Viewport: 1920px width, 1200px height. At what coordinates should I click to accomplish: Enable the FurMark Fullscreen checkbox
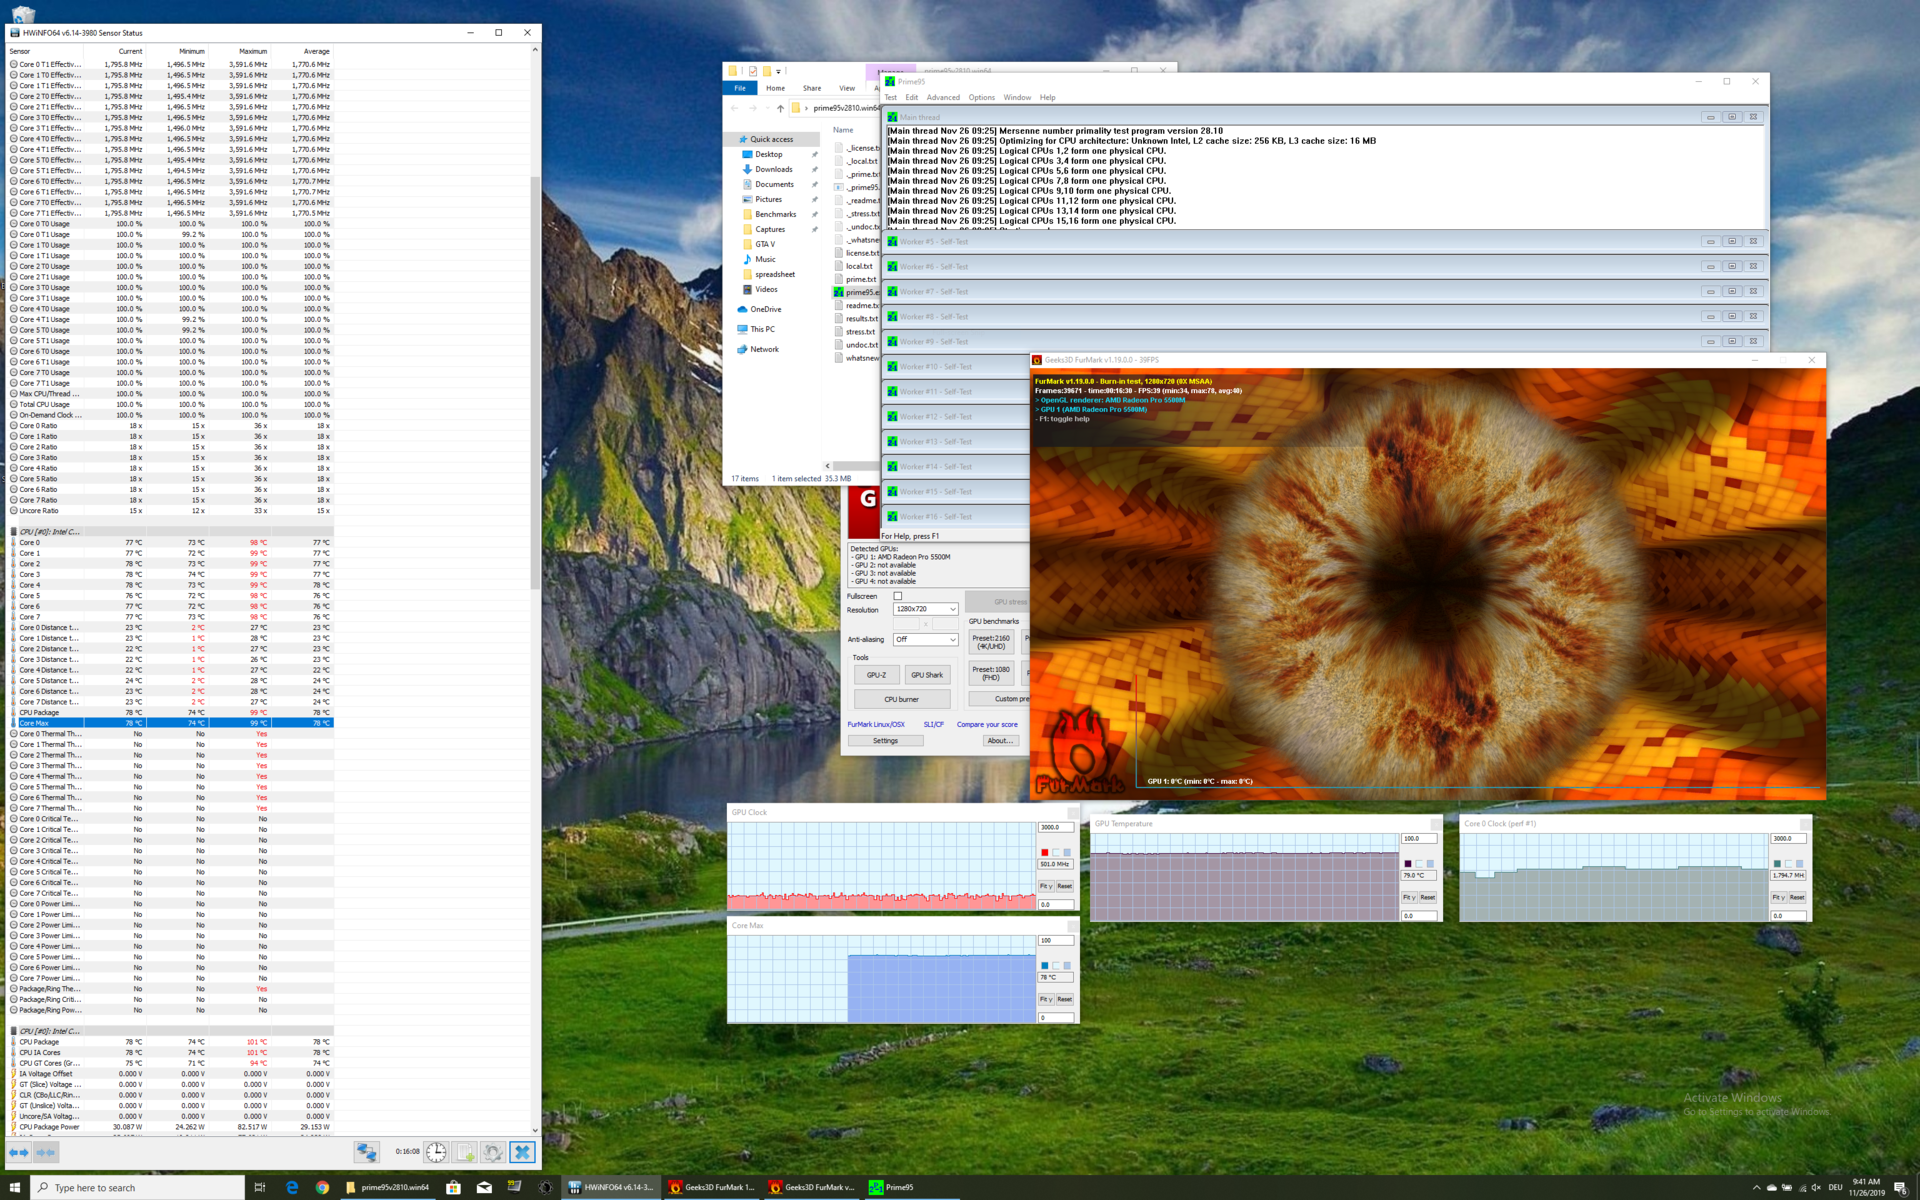[x=897, y=596]
